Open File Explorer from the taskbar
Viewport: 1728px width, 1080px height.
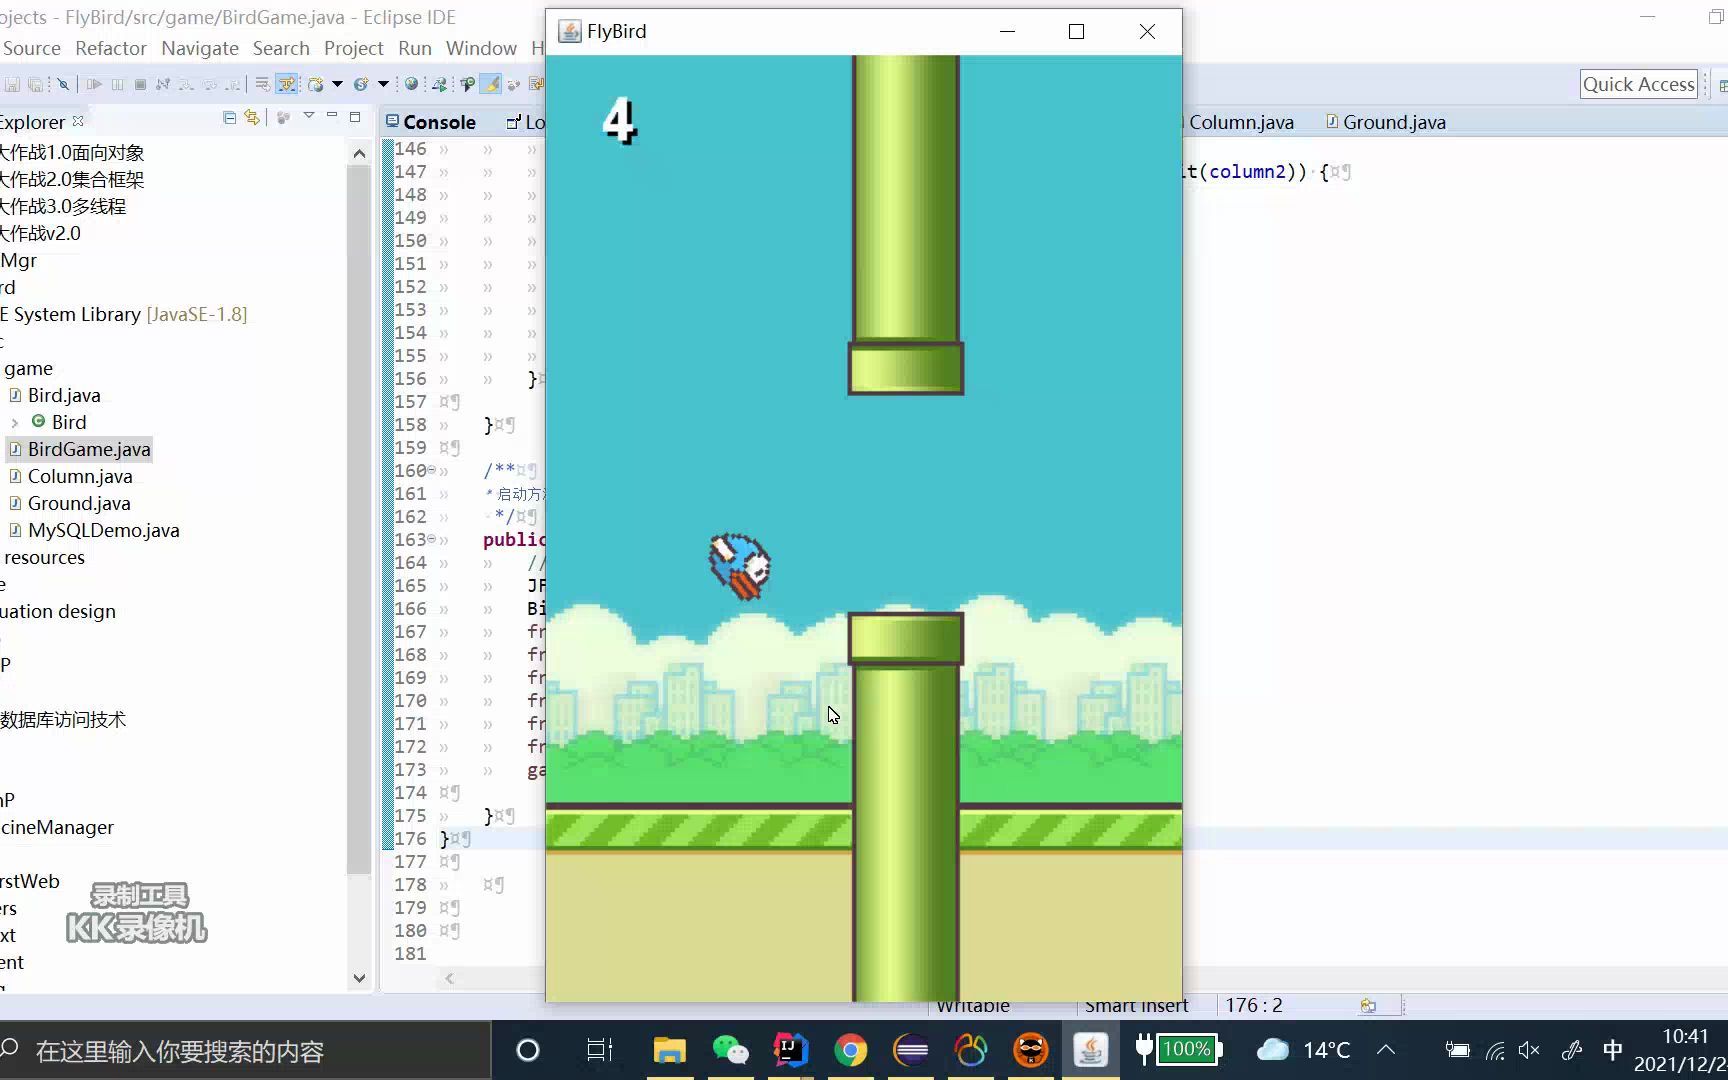669,1050
